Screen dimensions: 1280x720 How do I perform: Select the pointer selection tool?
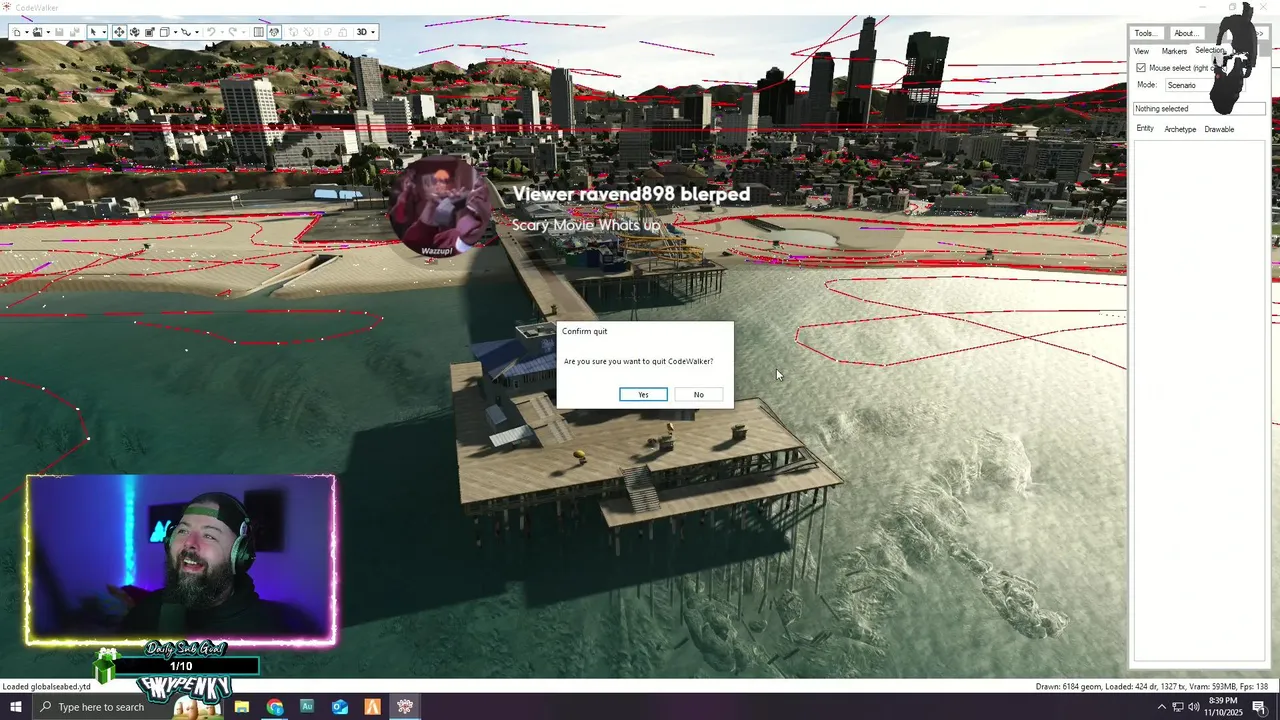(x=93, y=32)
